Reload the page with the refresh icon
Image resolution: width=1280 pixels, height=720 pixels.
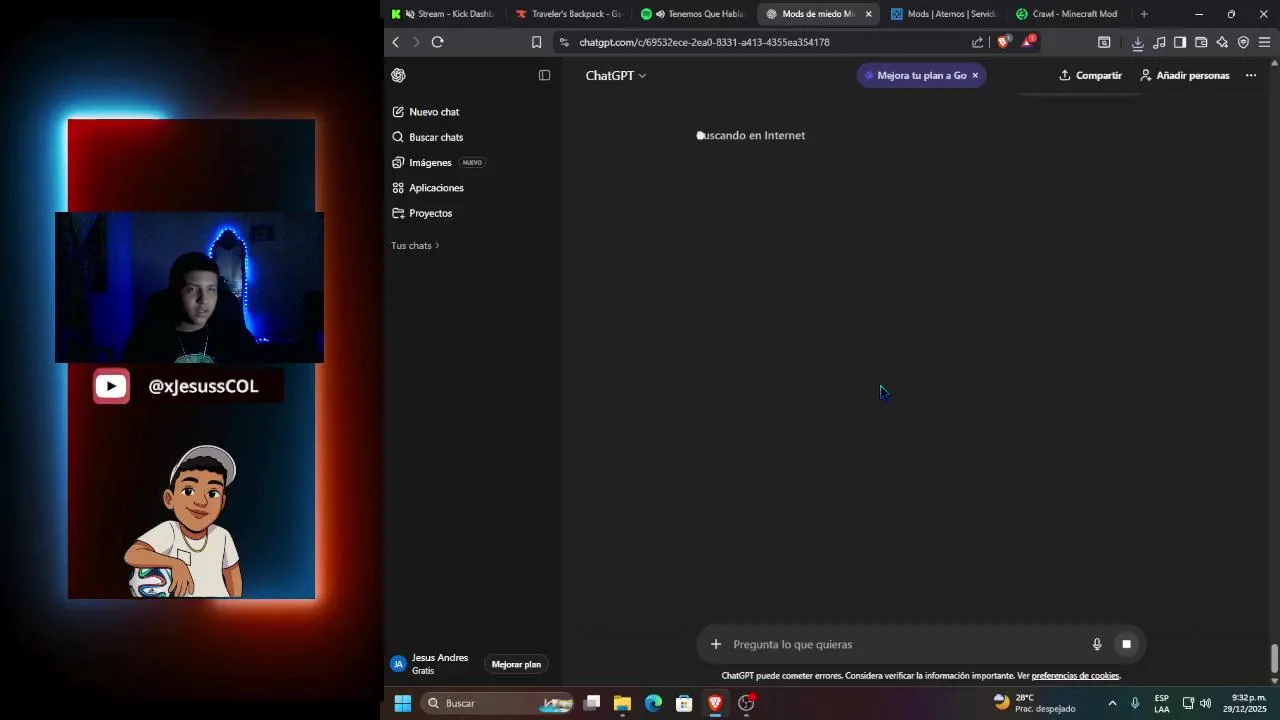tap(437, 42)
